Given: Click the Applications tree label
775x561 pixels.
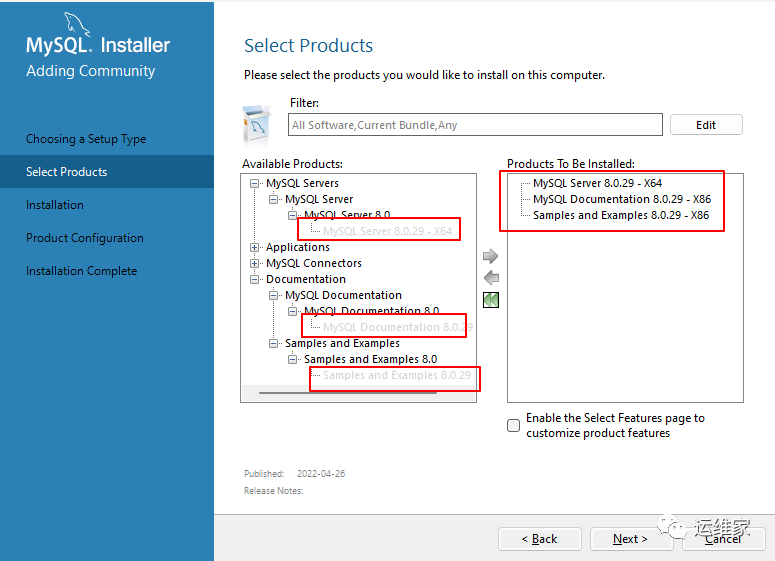Looking at the screenshot, I should (298, 247).
